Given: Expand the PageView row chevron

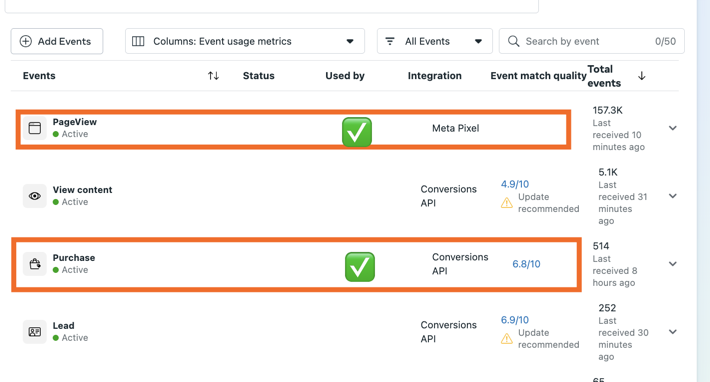Looking at the screenshot, I should tap(673, 128).
